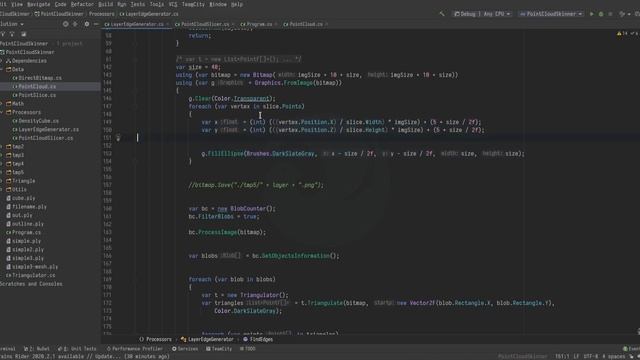Screen dimensions: 640x360
Task: Click the UTF-8 encoding in status bar
Action: pyautogui.click(x=590, y=356)
